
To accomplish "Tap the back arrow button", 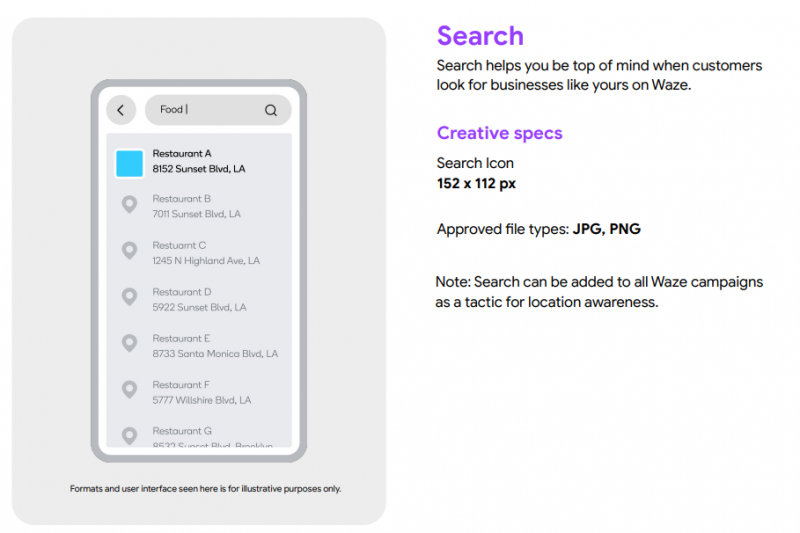I will 121,110.
